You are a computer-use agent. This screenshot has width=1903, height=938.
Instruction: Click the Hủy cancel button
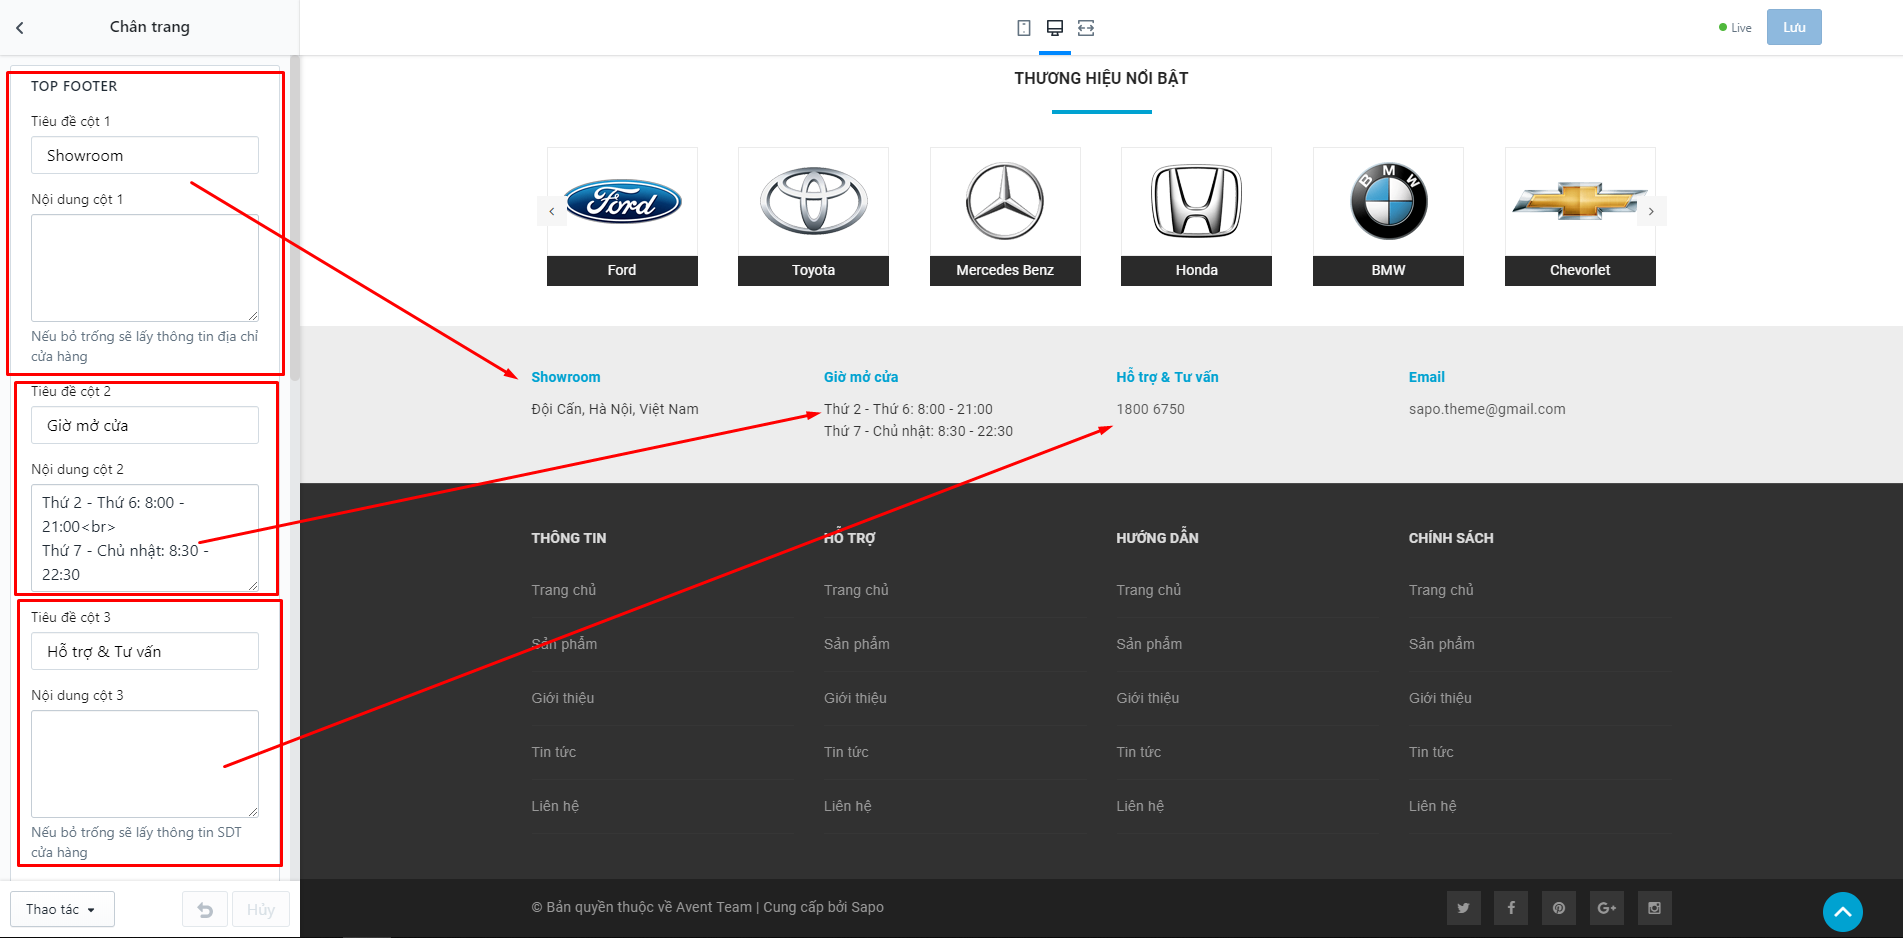point(261,910)
